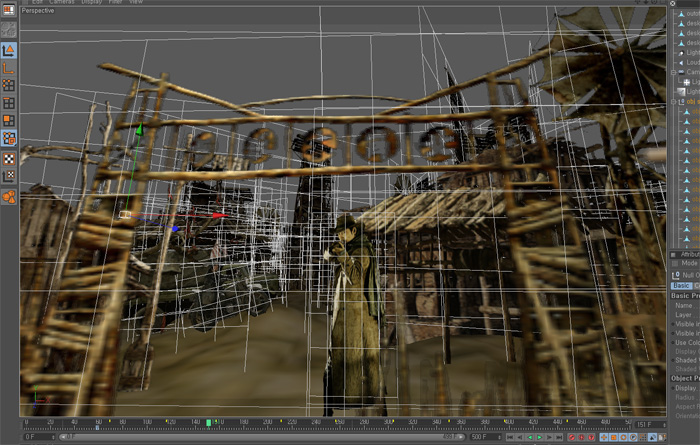Toggle position keyframe recording icon
The width and height of the screenshot is (700, 445).
pos(604,437)
